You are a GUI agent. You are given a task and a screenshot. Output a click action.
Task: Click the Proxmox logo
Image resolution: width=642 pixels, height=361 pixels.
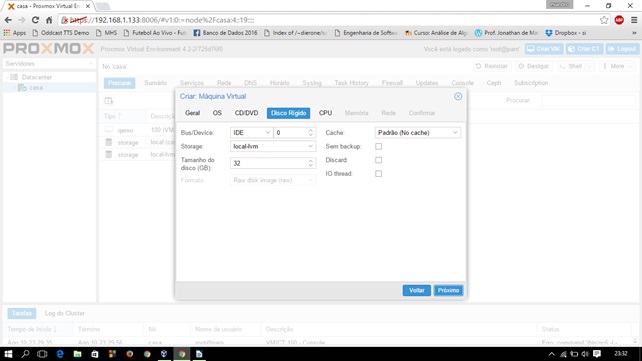click(x=49, y=49)
